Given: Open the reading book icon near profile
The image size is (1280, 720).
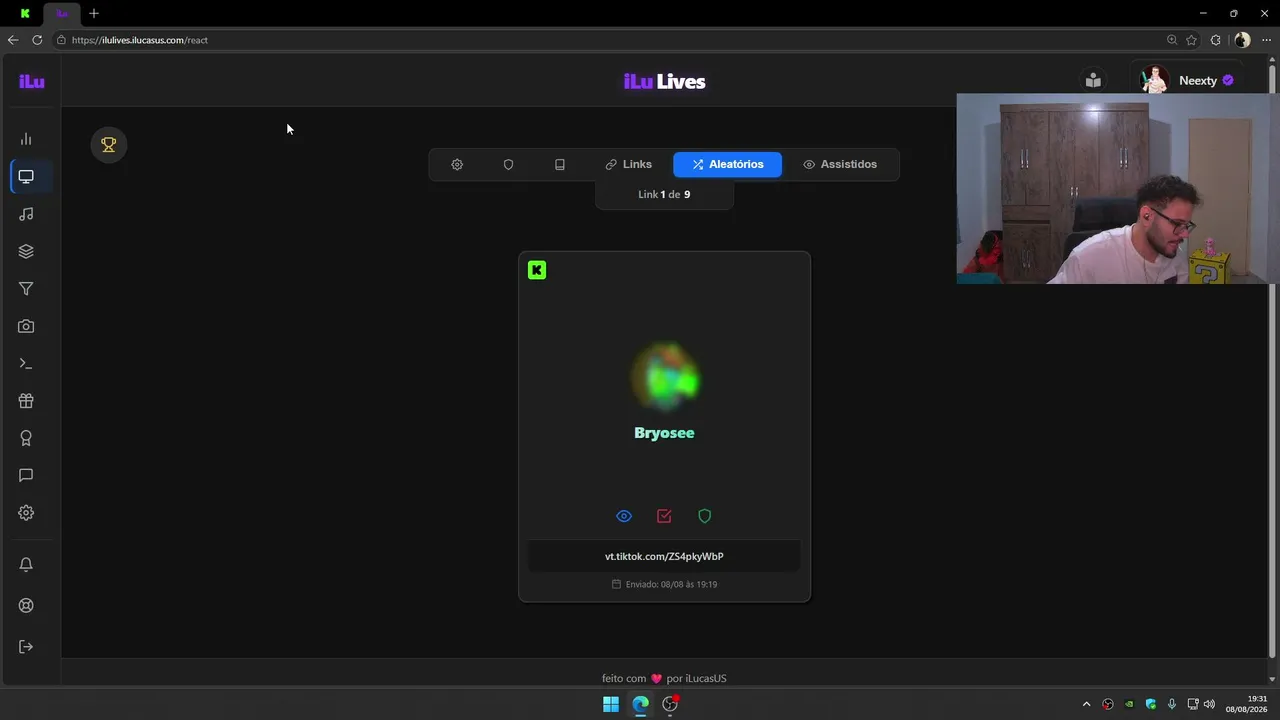Looking at the screenshot, I should pos(1093,81).
